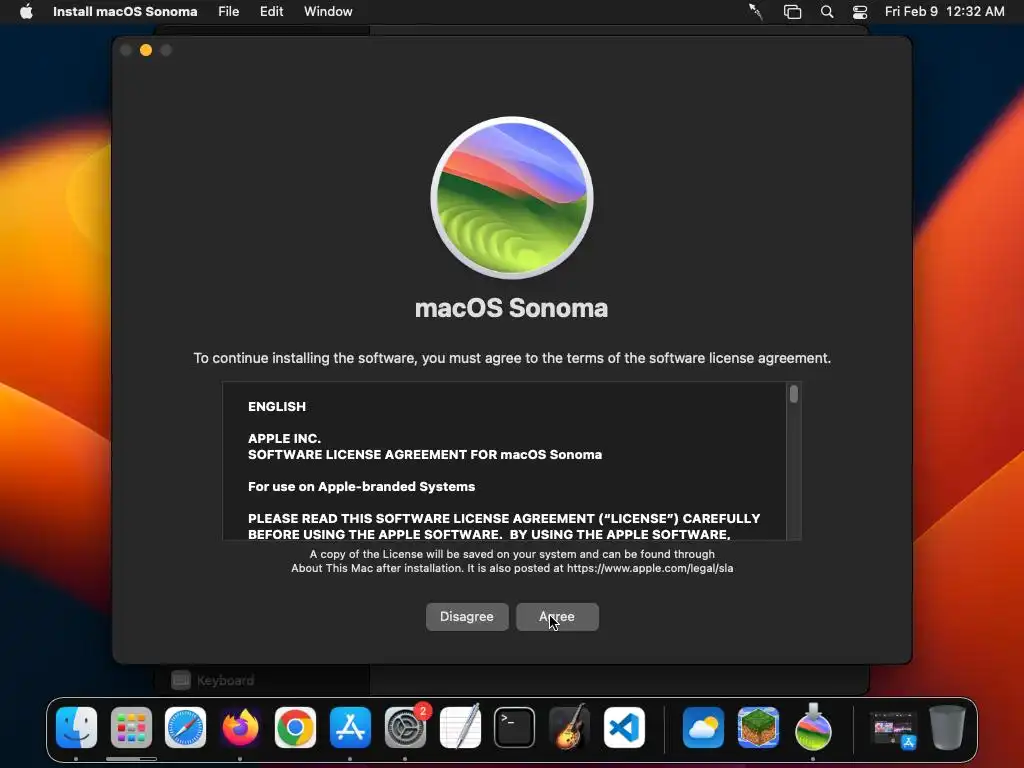Click the date and time in the menu bar

[944, 11]
